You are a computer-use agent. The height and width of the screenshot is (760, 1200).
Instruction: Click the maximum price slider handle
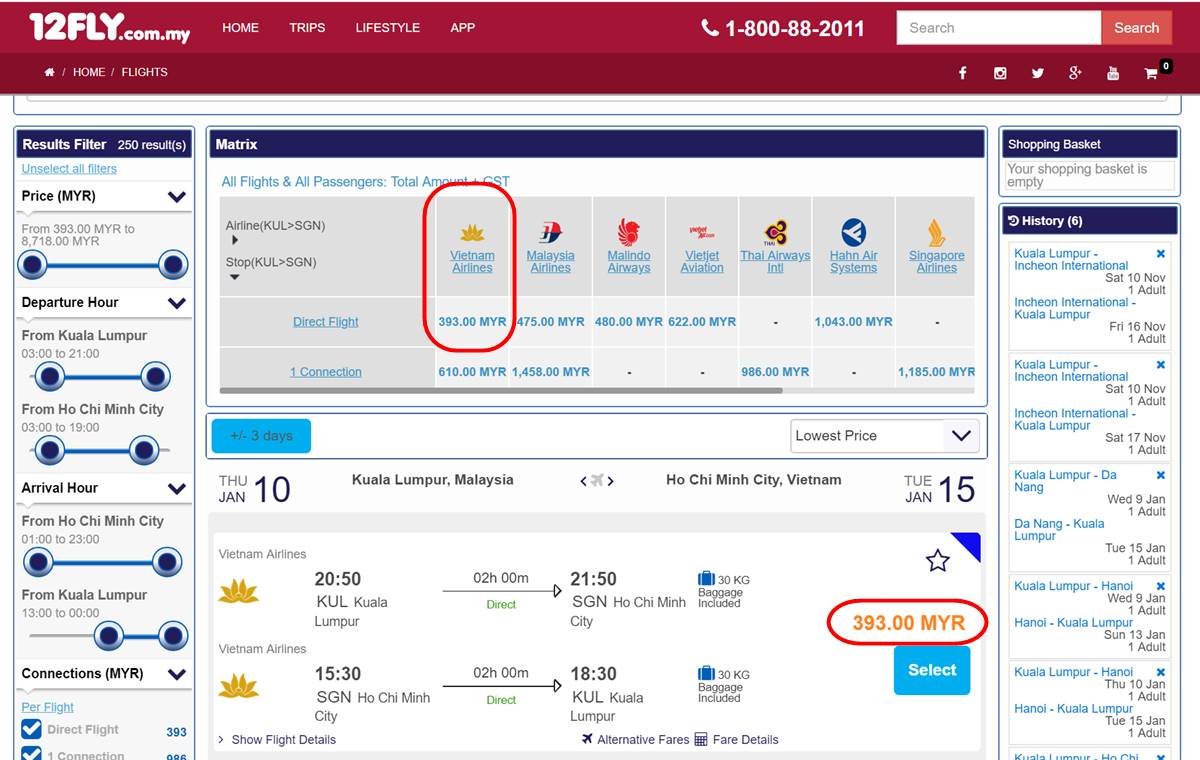tap(173, 266)
